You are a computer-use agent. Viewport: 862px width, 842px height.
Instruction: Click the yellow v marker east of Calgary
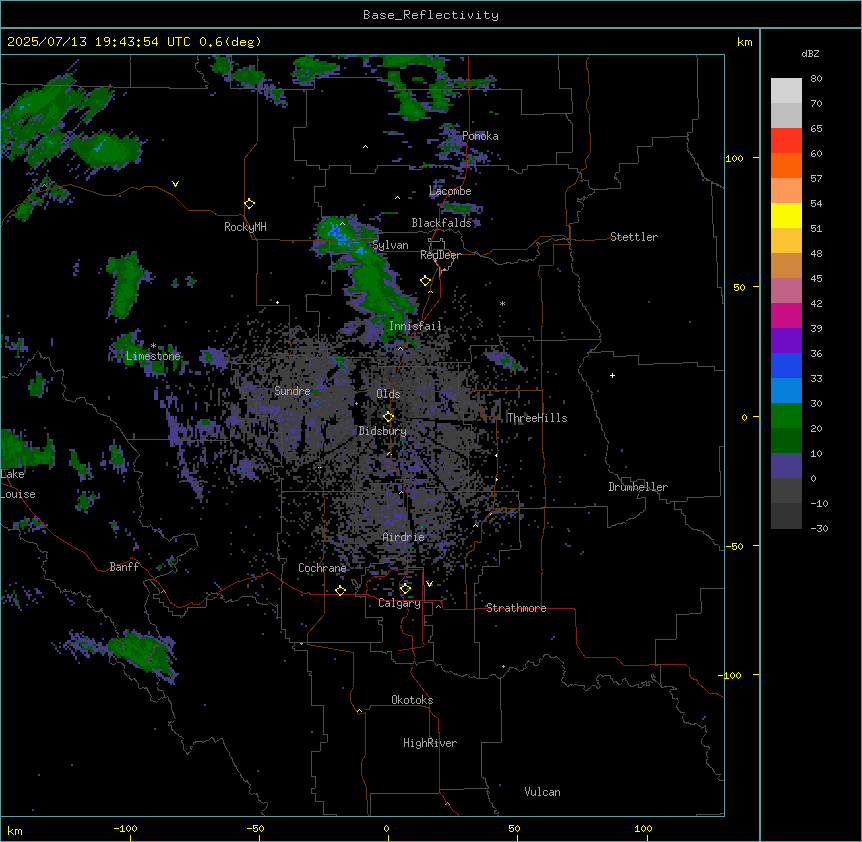429,584
